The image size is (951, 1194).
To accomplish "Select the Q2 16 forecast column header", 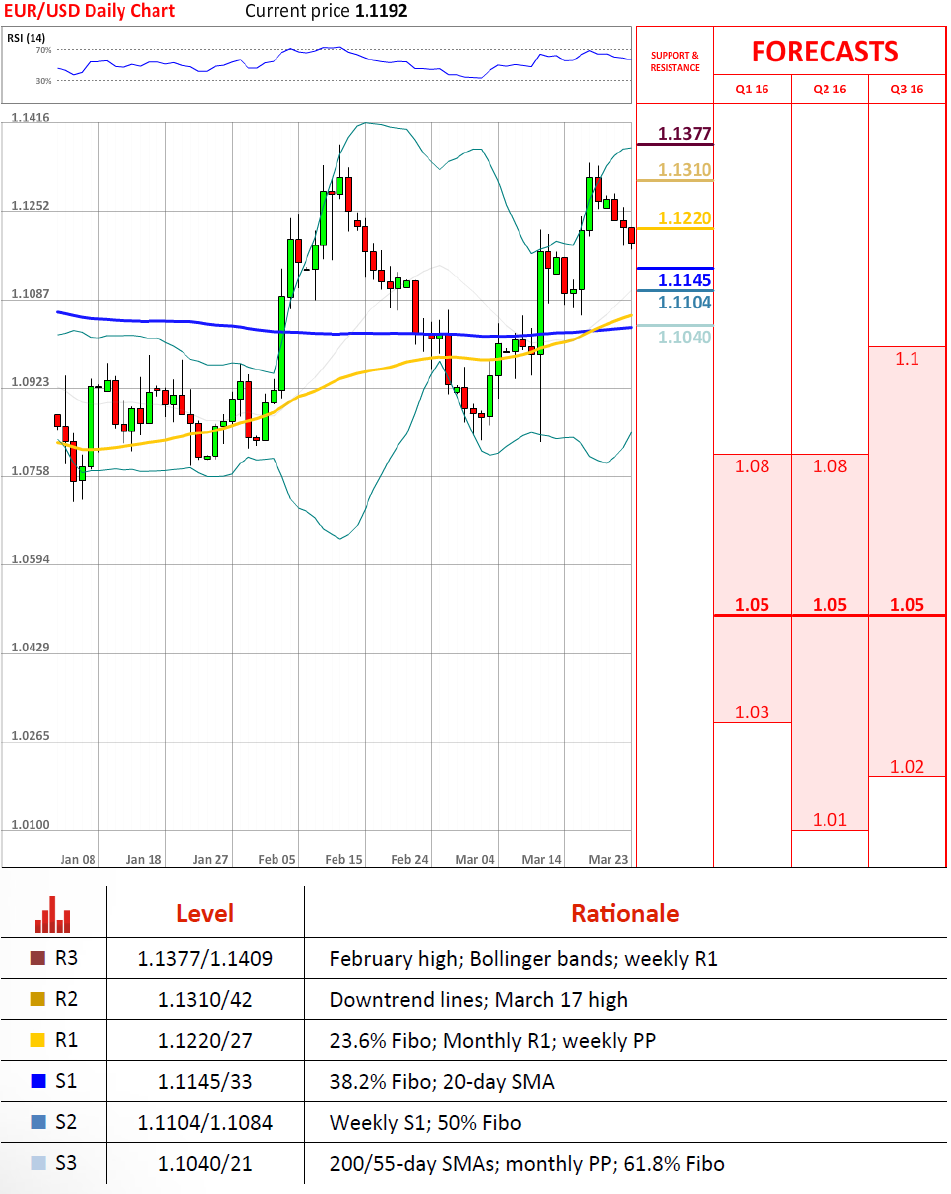I will pos(829,89).
